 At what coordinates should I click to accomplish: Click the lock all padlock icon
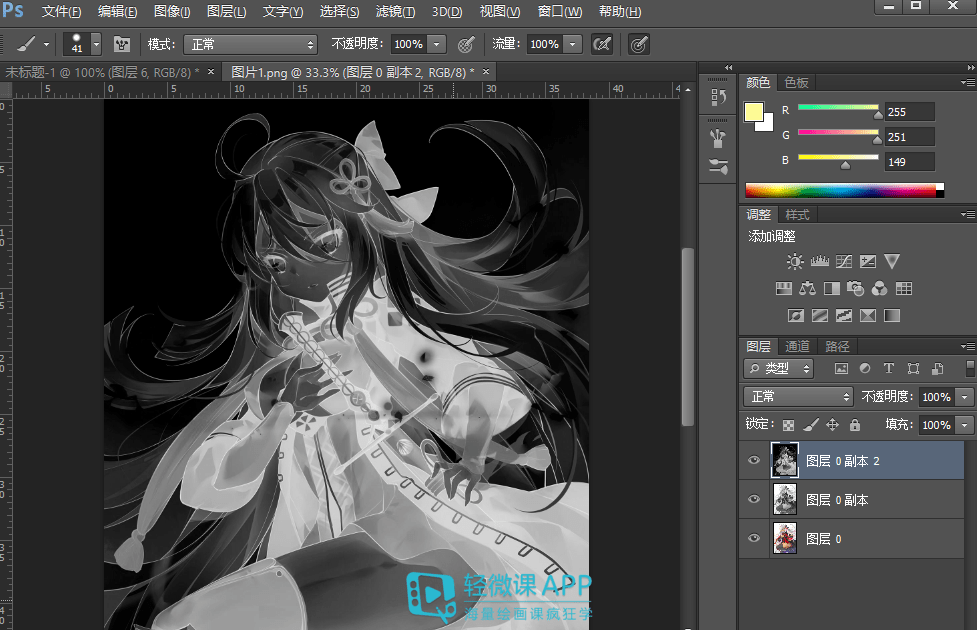pos(855,425)
